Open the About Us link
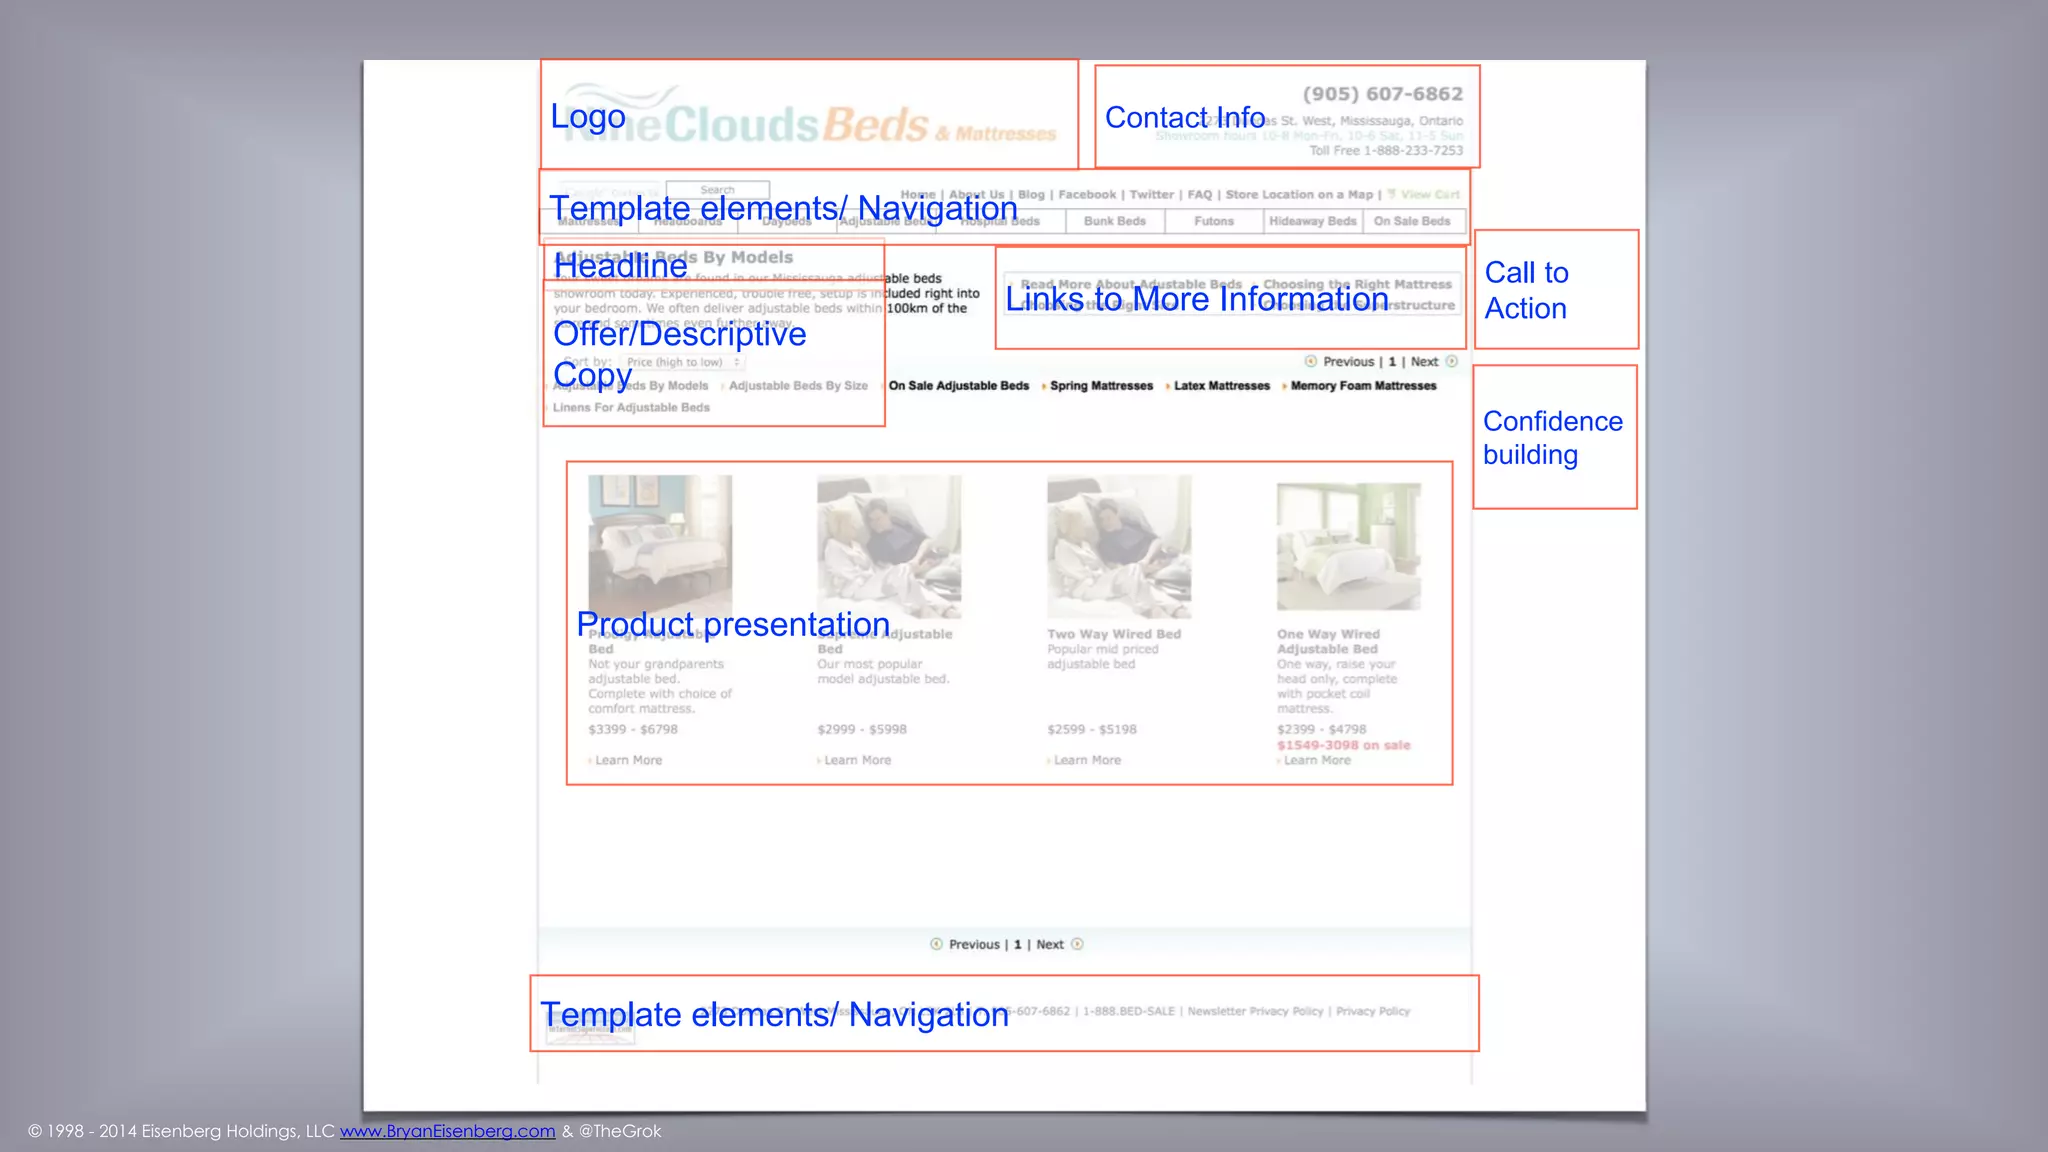The width and height of the screenshot is (2048, 1152). 976,195
